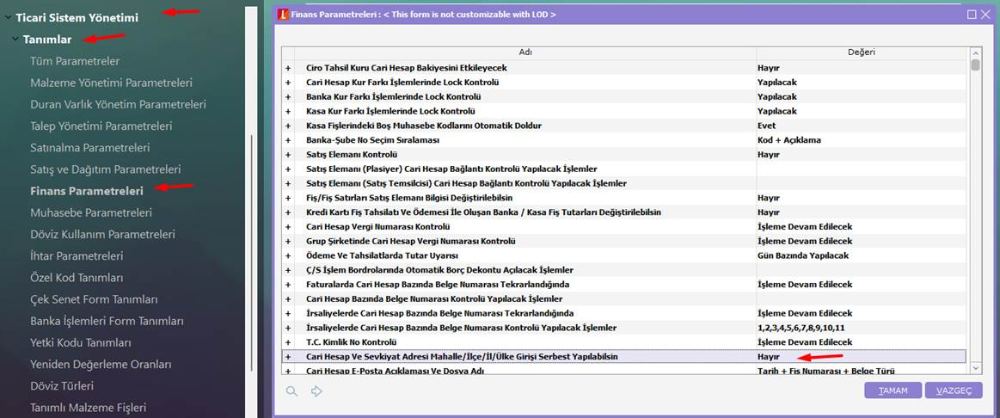1000x418 pixels.
Task: Open Banka İşlemleri Form Tanımları
Action: (107, 321)
